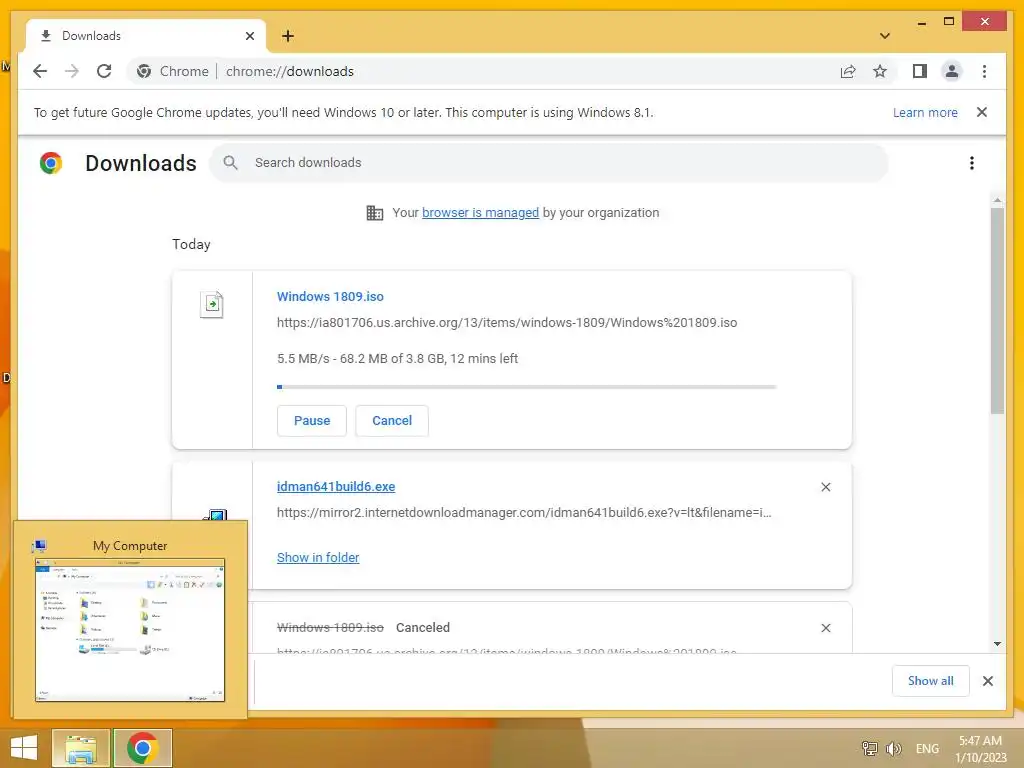Open the My Computer window preview thumbnail
Screen dimensions: 1024x768
click(130, 630)
